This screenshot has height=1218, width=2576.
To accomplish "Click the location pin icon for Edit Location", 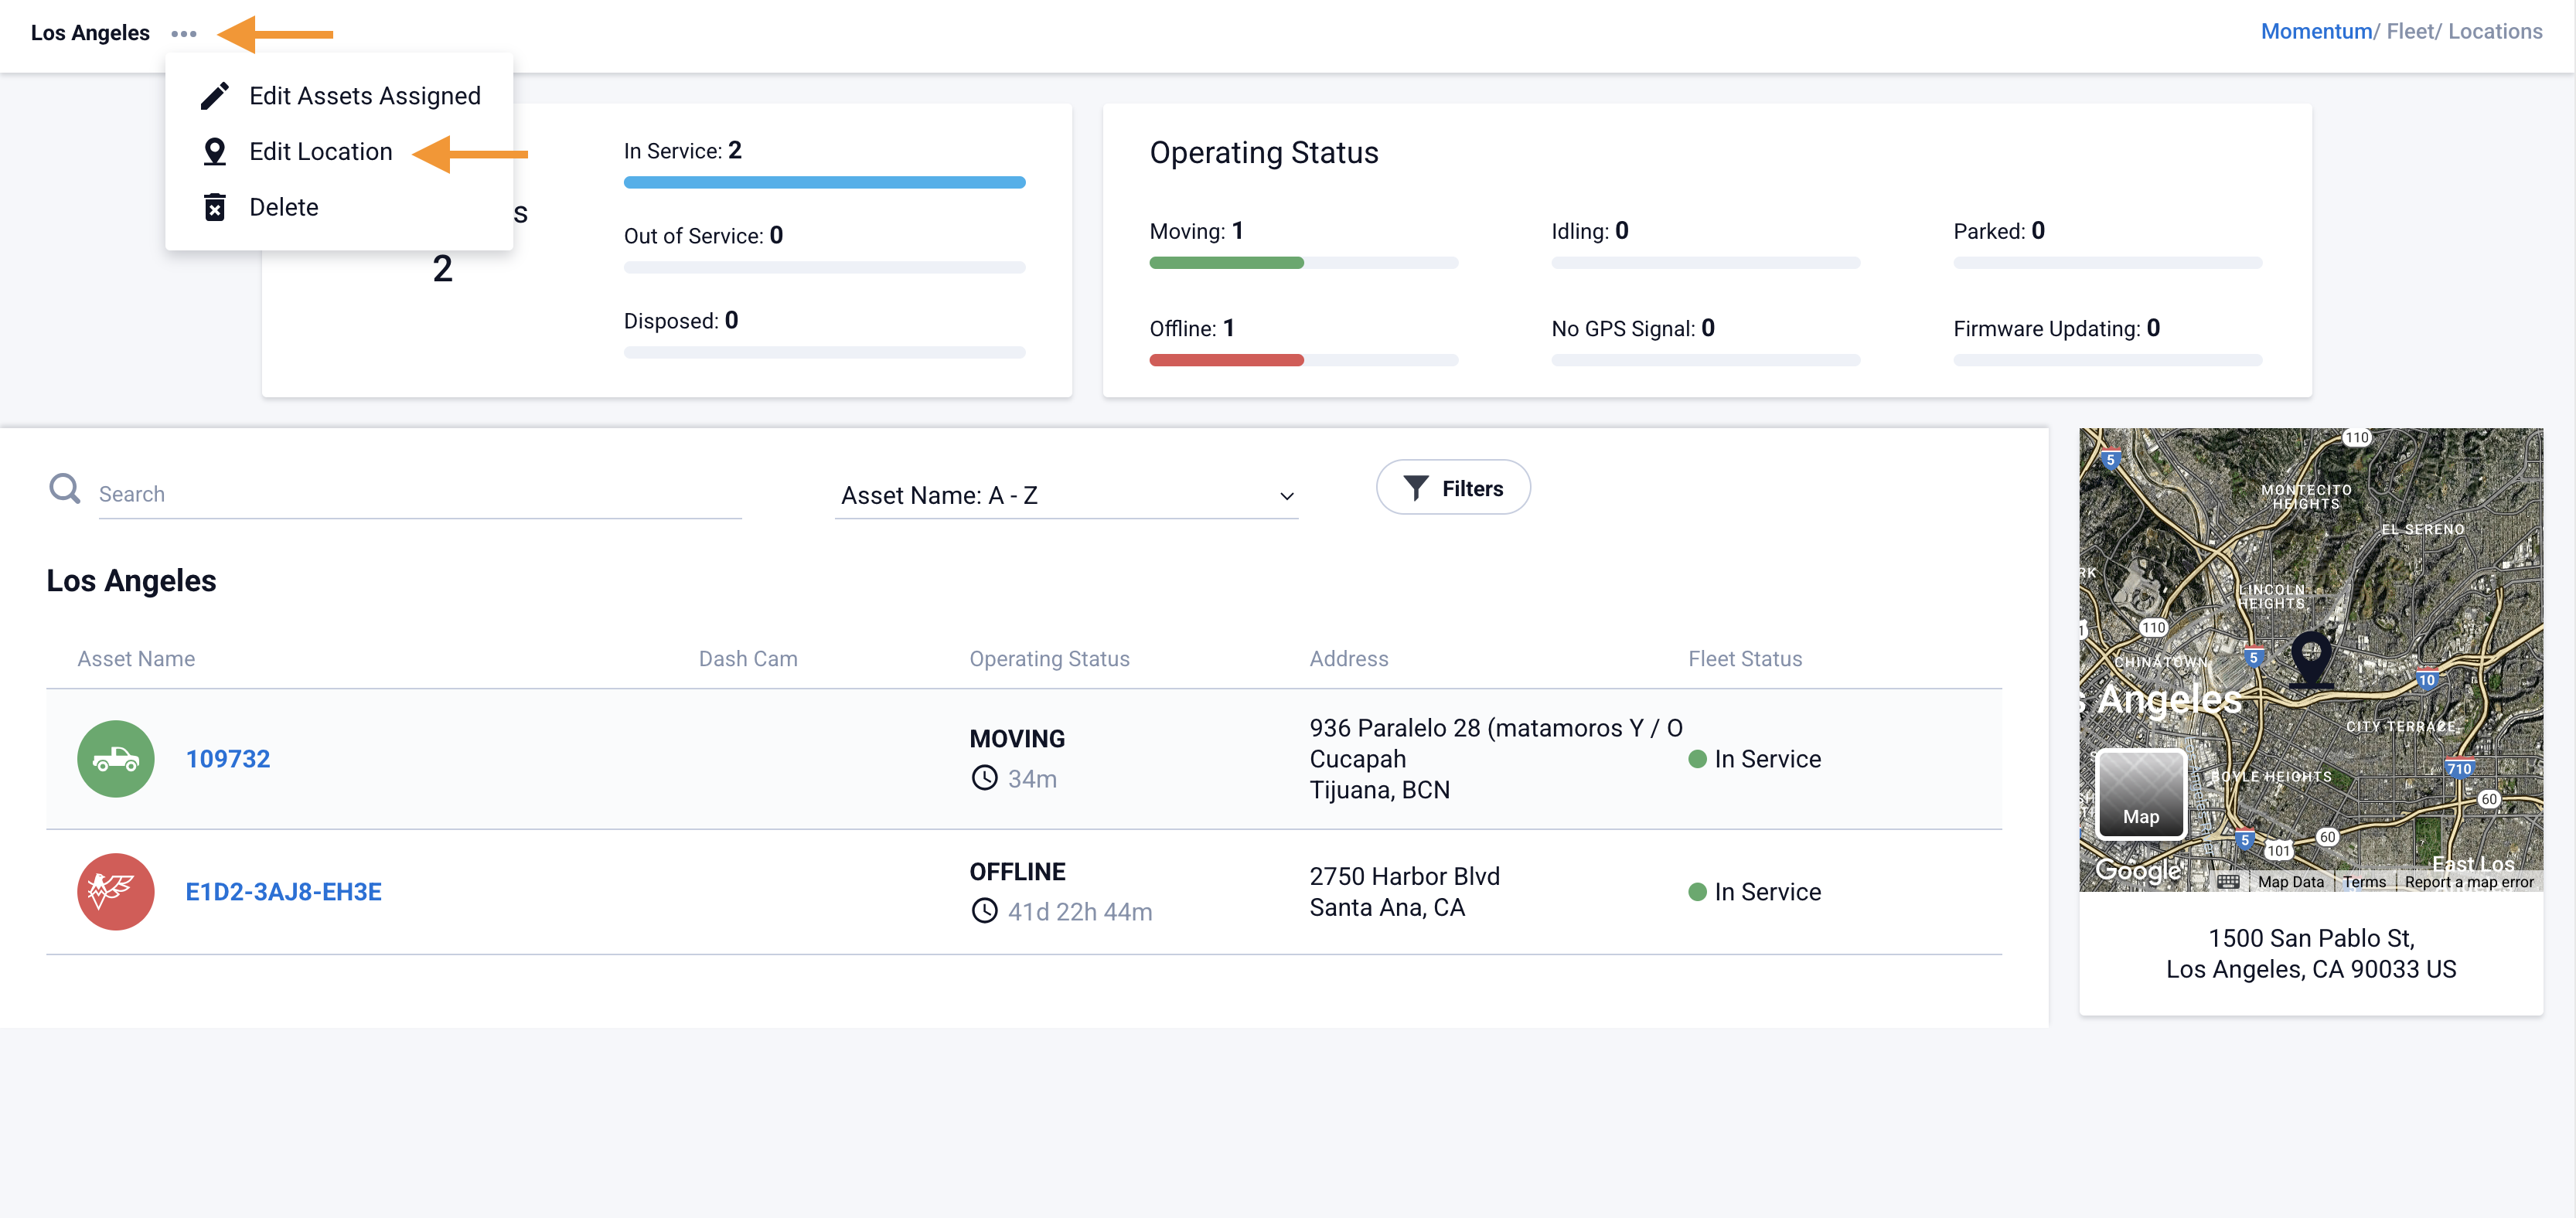I will coord(214,152).
